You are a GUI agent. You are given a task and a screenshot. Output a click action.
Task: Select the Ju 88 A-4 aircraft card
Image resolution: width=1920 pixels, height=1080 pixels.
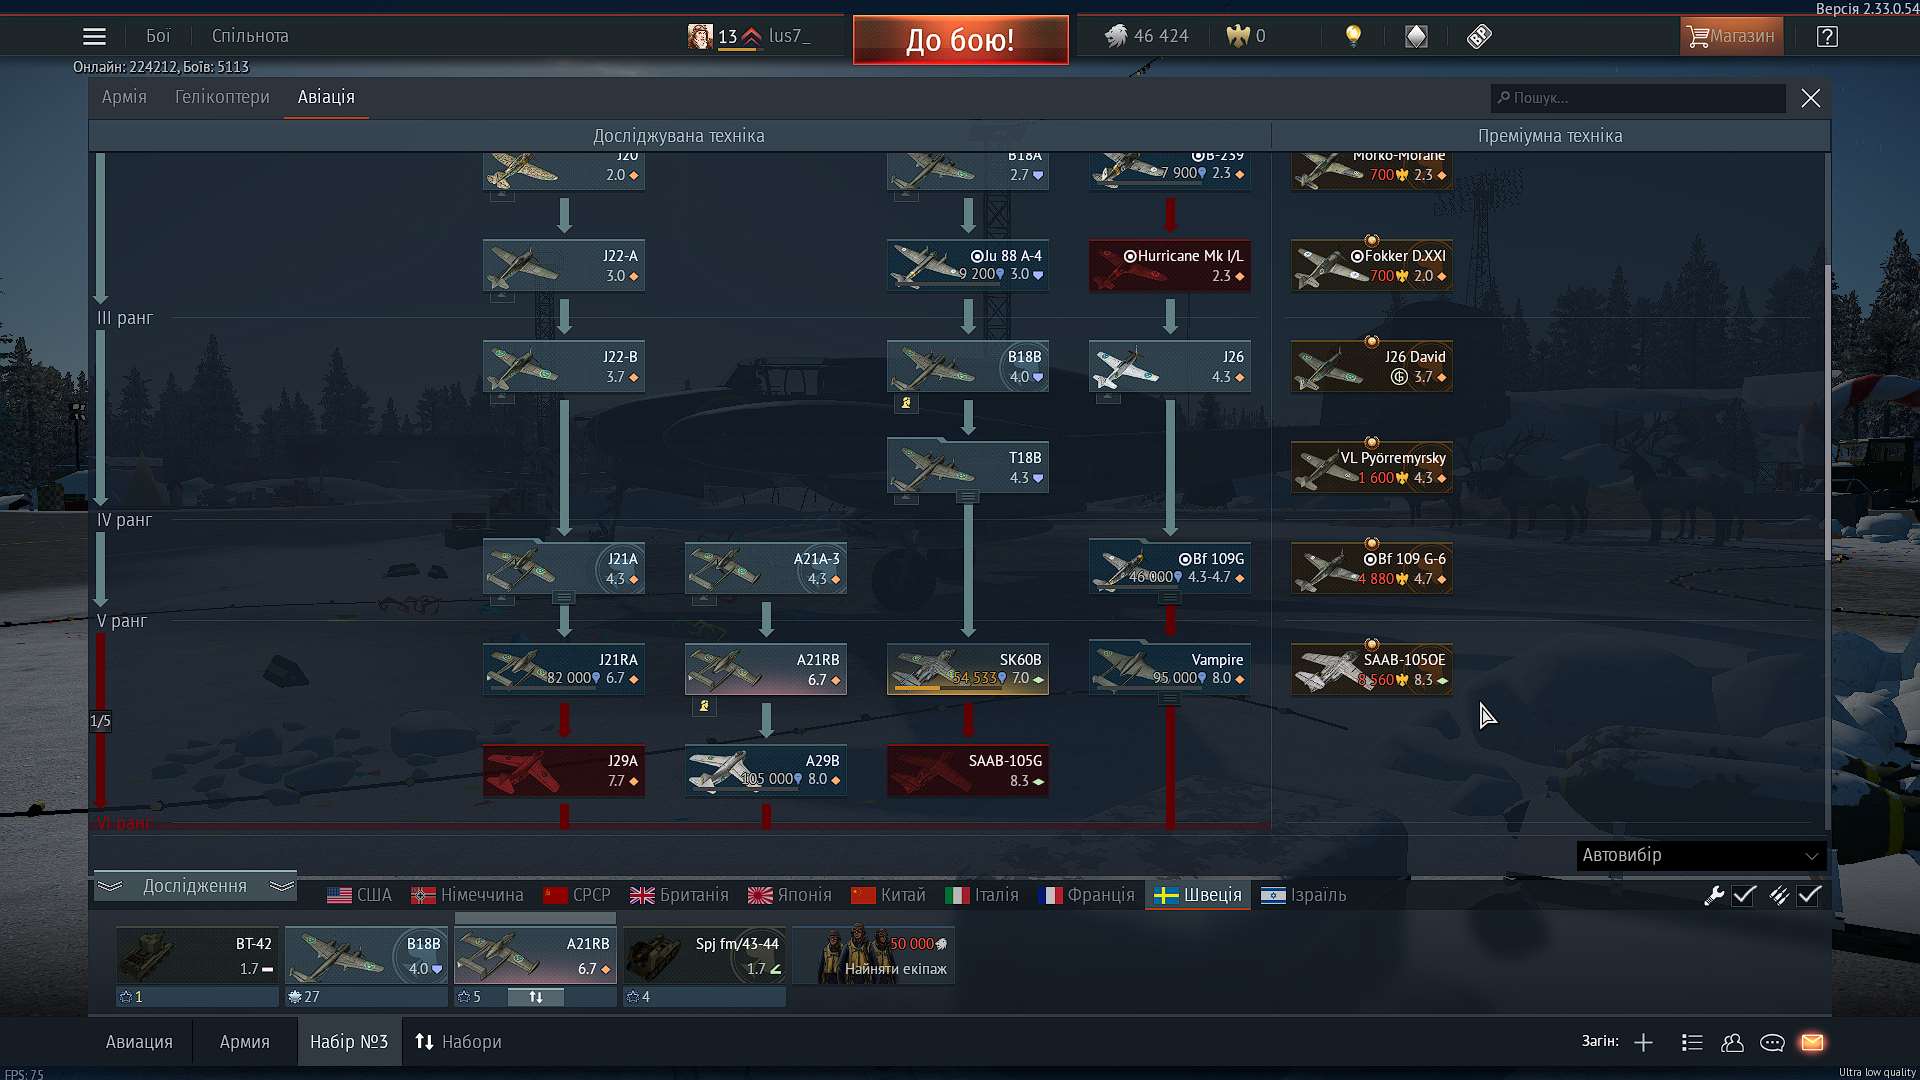click(968, 265)
